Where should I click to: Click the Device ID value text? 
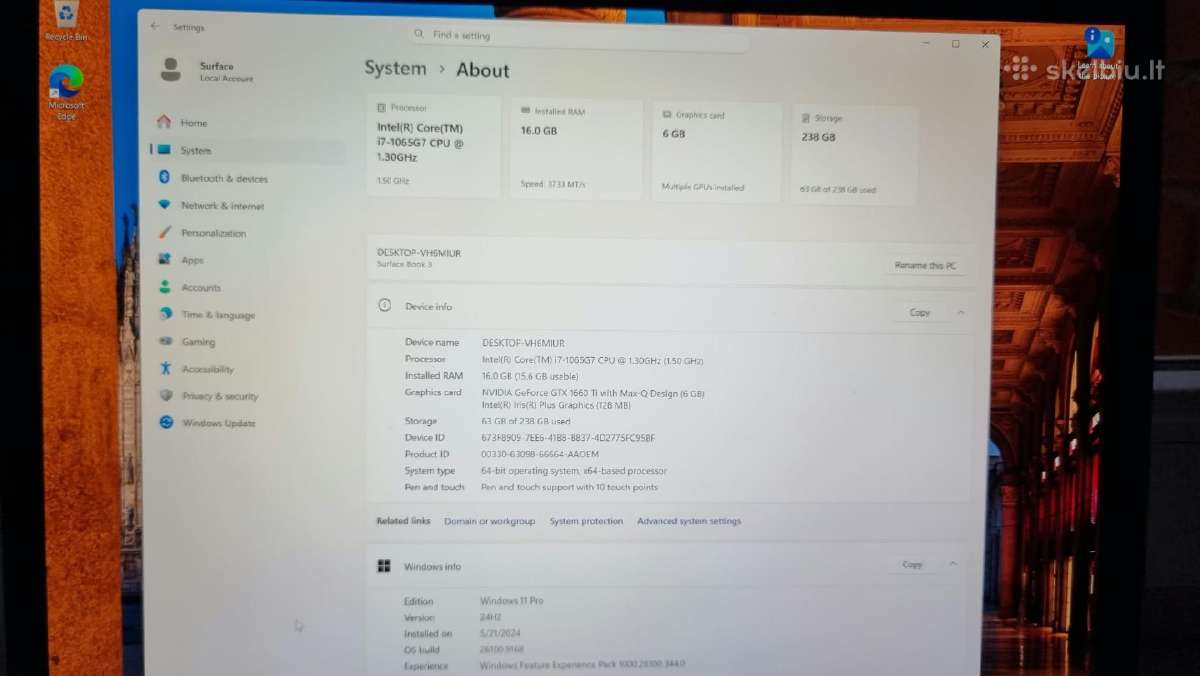[x=568, y=438]
